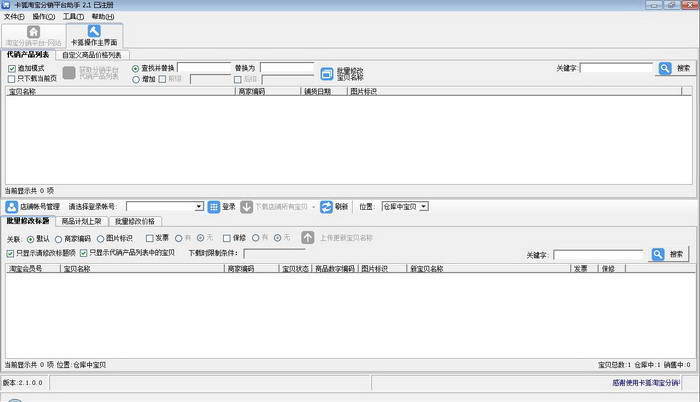
Task: Open the 工具(T) menu
Action: coord(73,17)
